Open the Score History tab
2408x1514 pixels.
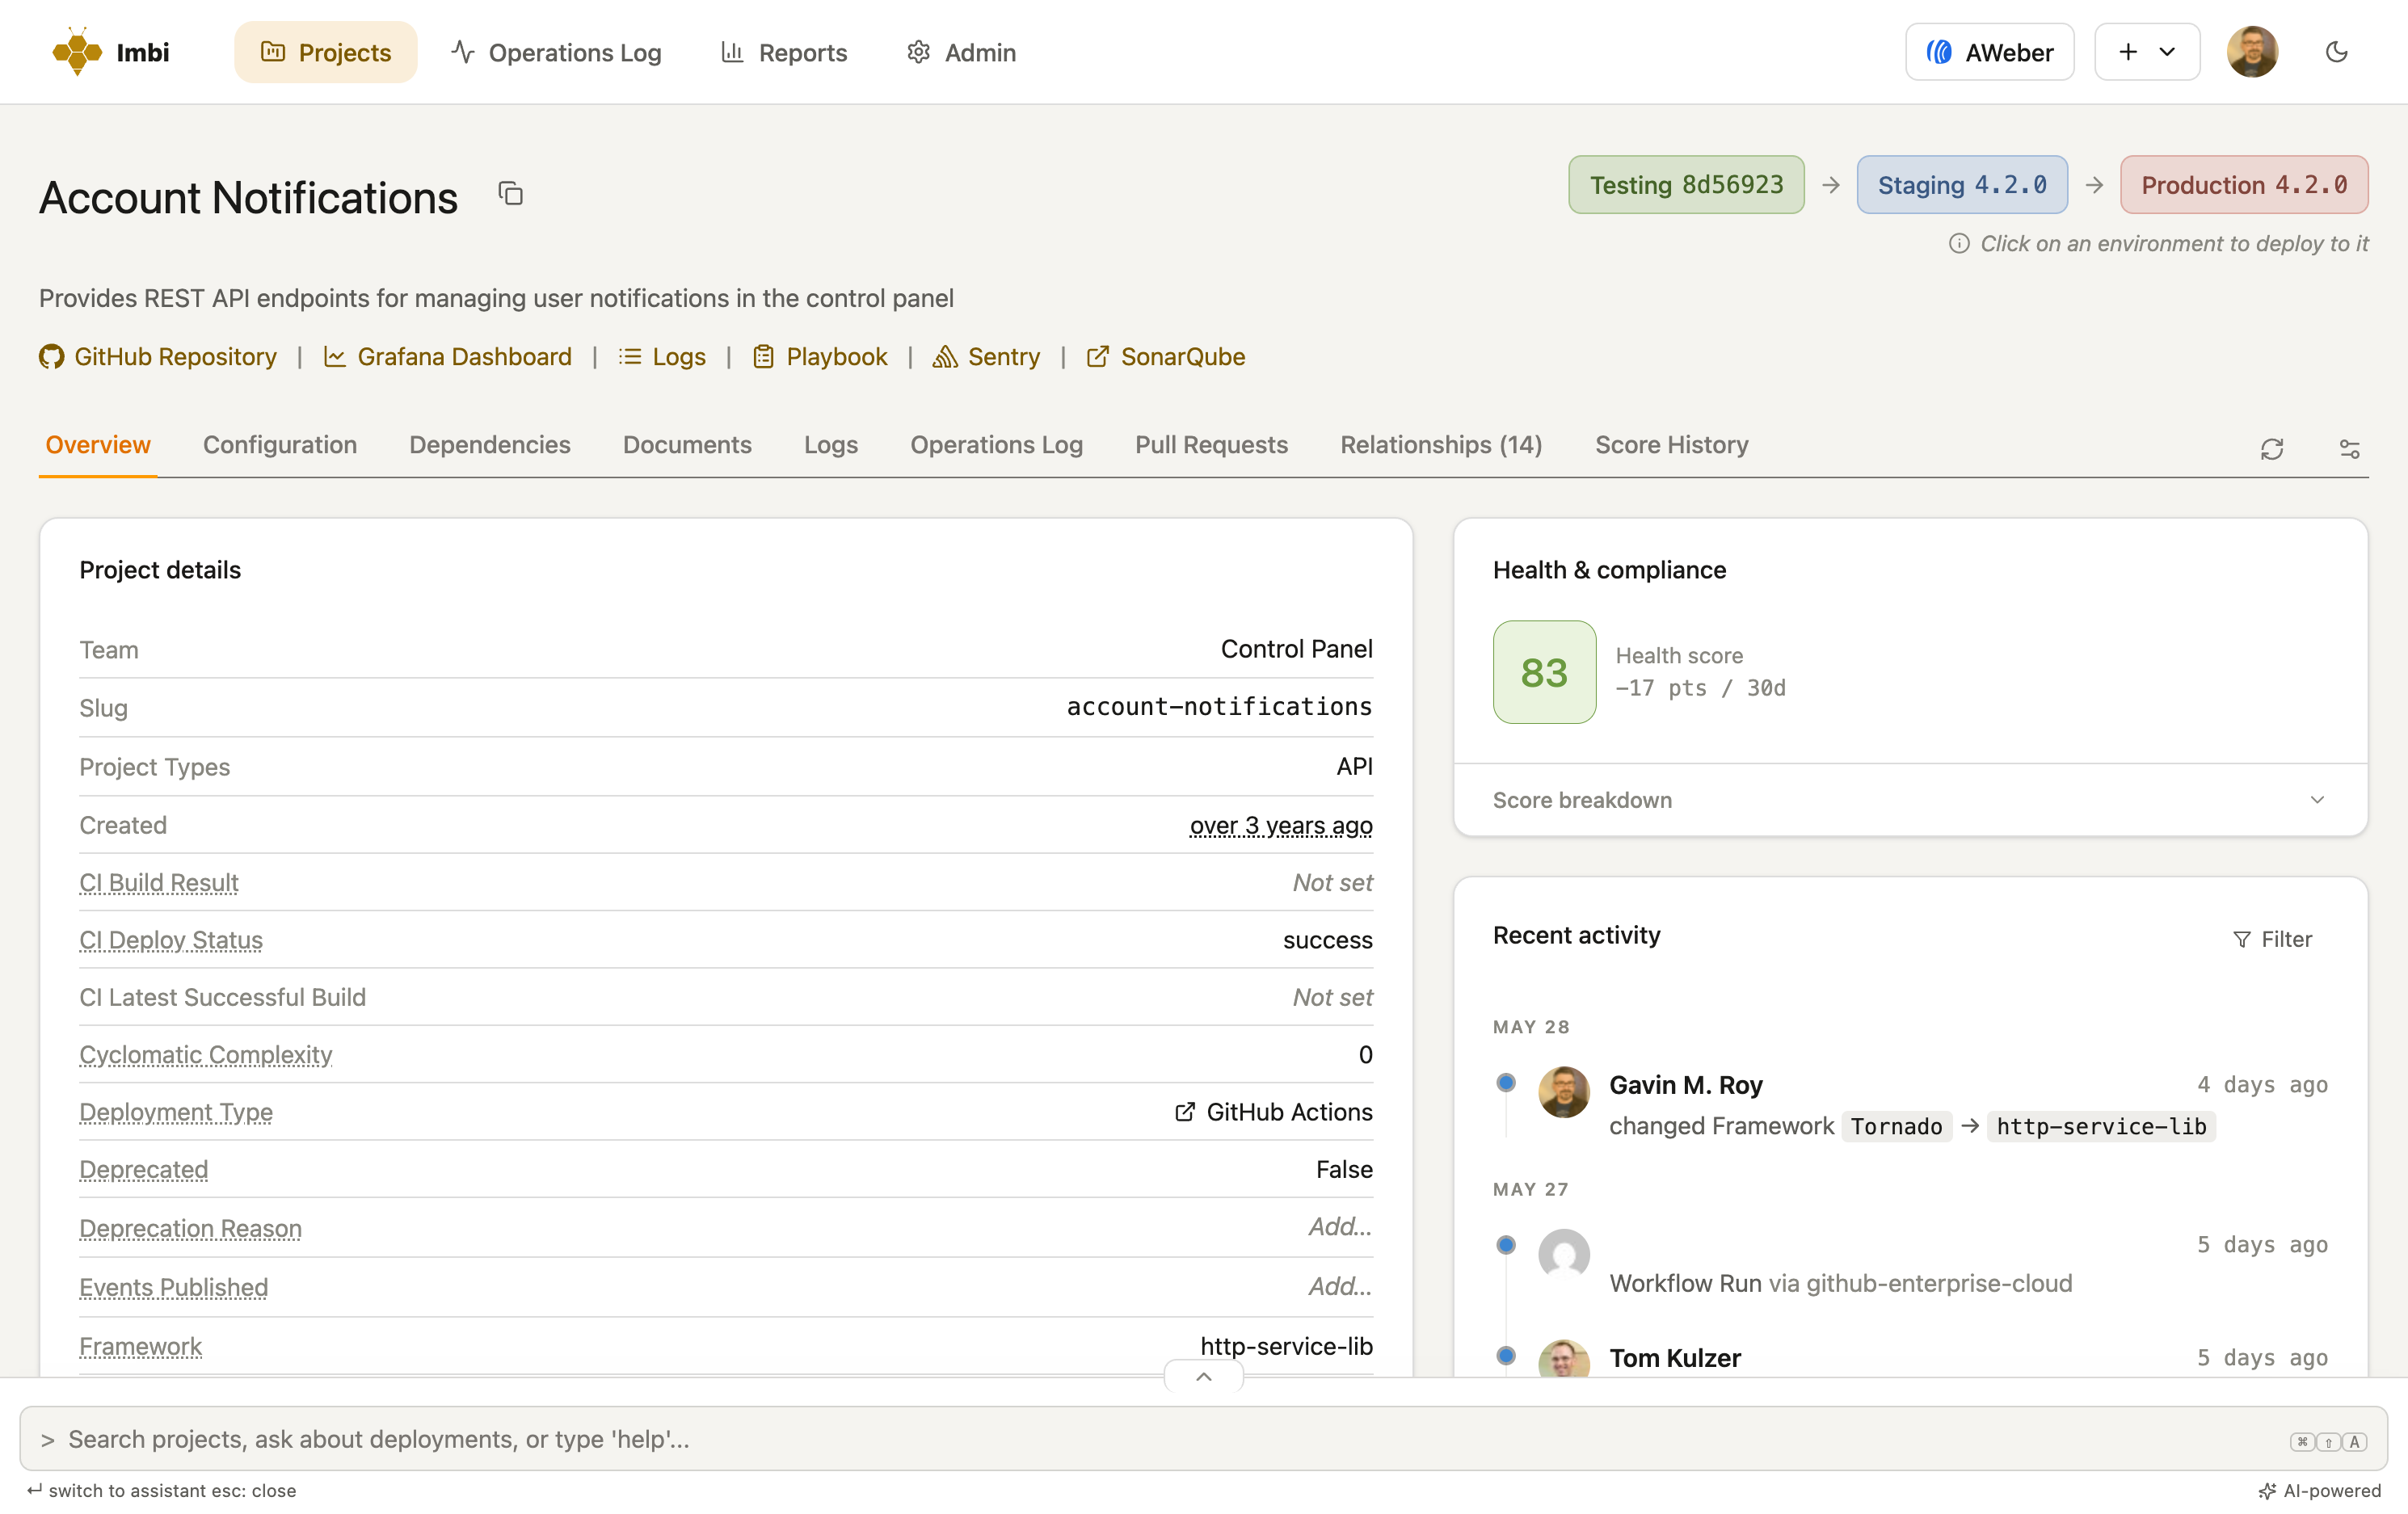point(1671,445)
